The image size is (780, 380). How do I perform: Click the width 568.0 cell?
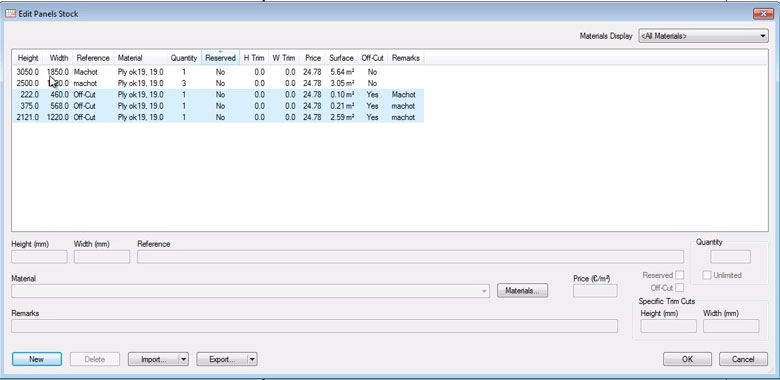click(x=59, y=106)
